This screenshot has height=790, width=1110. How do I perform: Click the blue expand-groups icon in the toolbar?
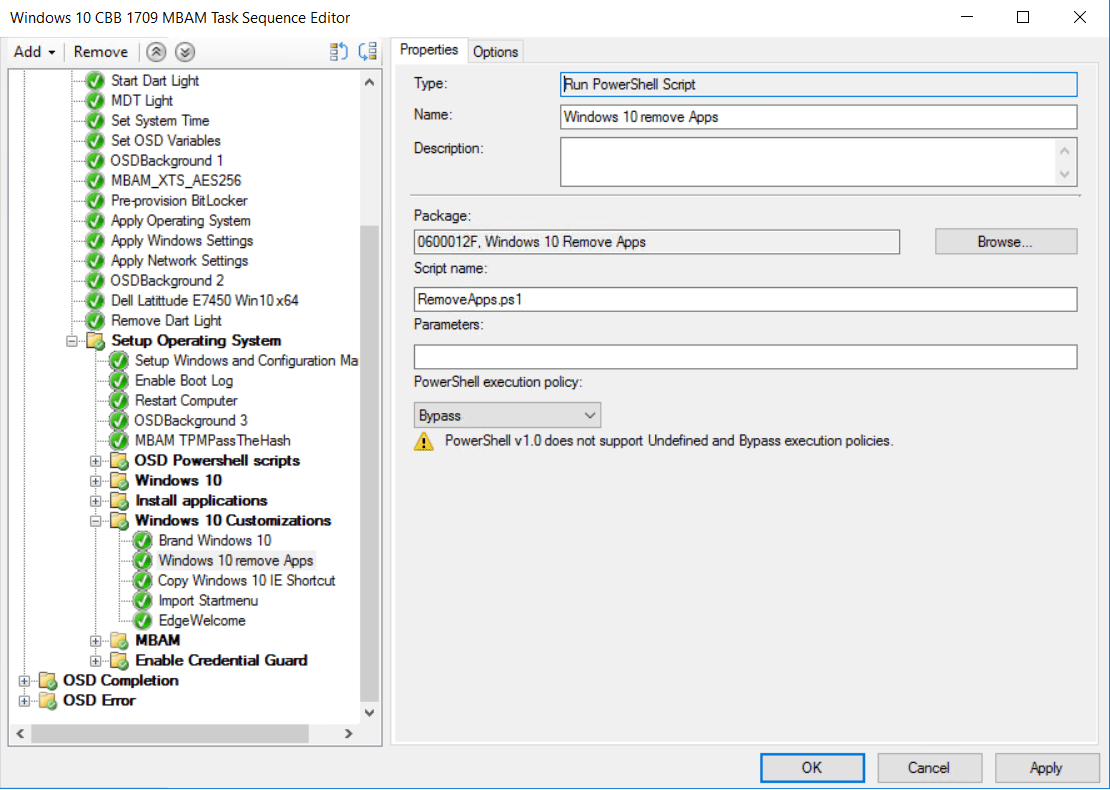click(x=367, y=51)
